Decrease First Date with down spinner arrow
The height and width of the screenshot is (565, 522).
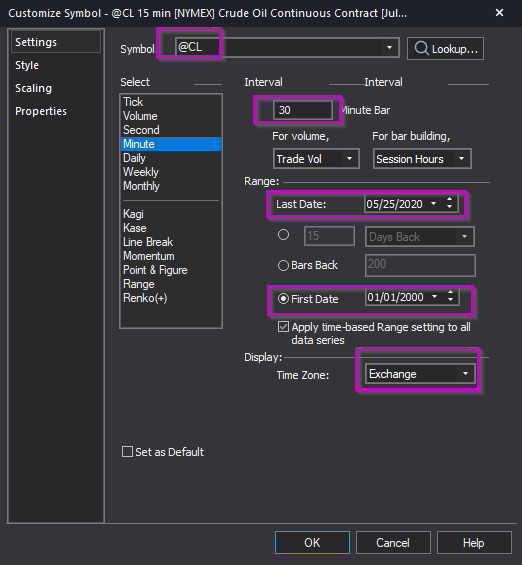coord(450,299)
